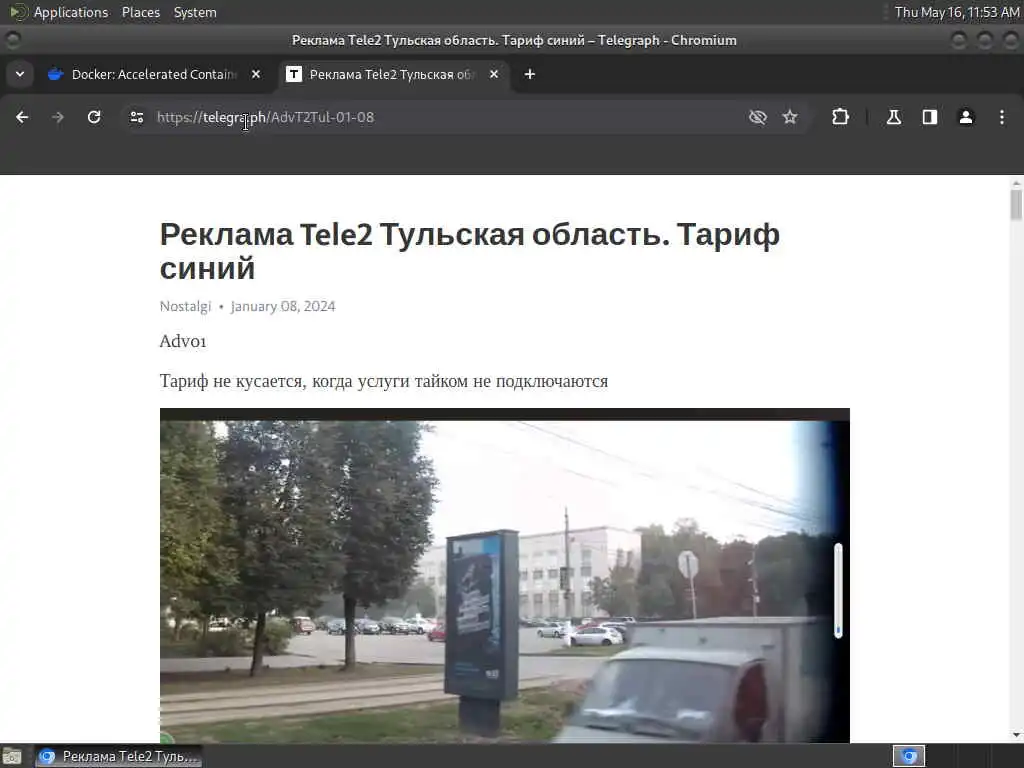Click the page vertical scrollbar thumb
This screenshot has width=1024, height=768.
tap(1016, 204)
